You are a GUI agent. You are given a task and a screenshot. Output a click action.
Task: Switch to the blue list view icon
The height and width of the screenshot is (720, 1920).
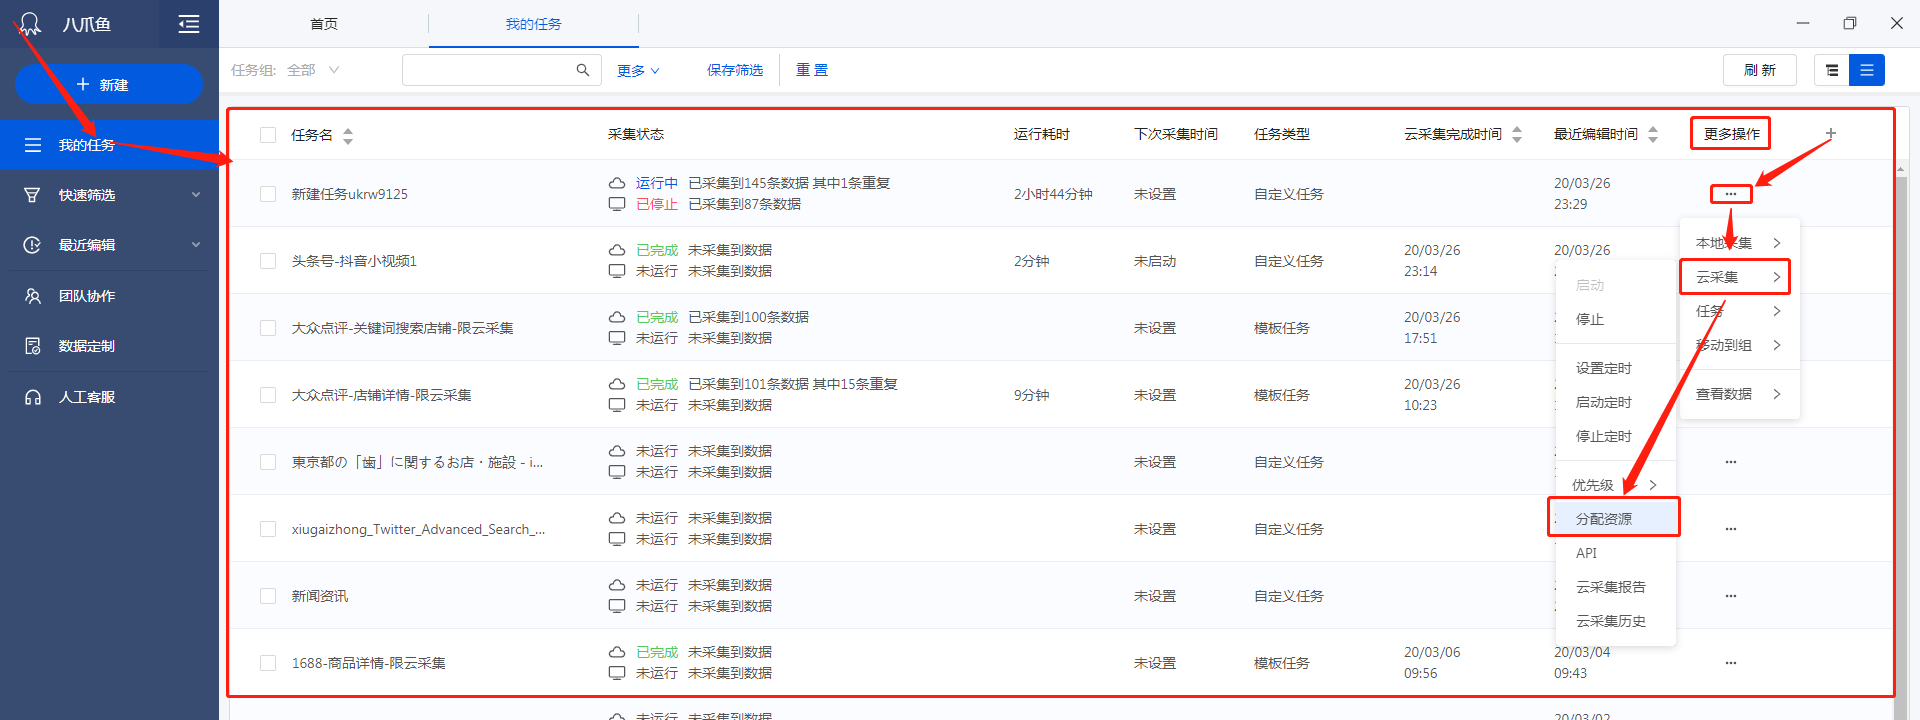pos(1867,70)
